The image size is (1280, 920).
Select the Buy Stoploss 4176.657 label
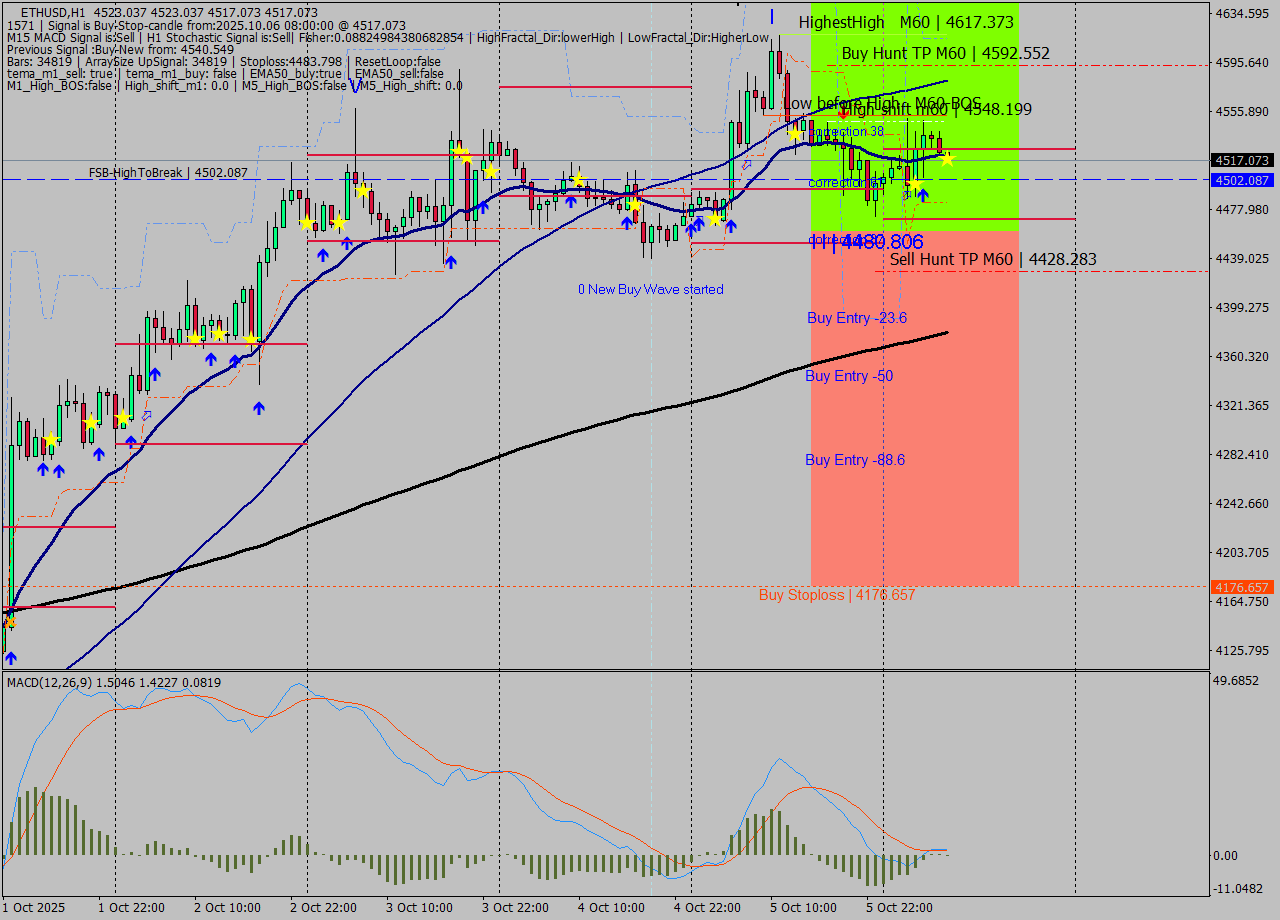[x=836, y=595]
